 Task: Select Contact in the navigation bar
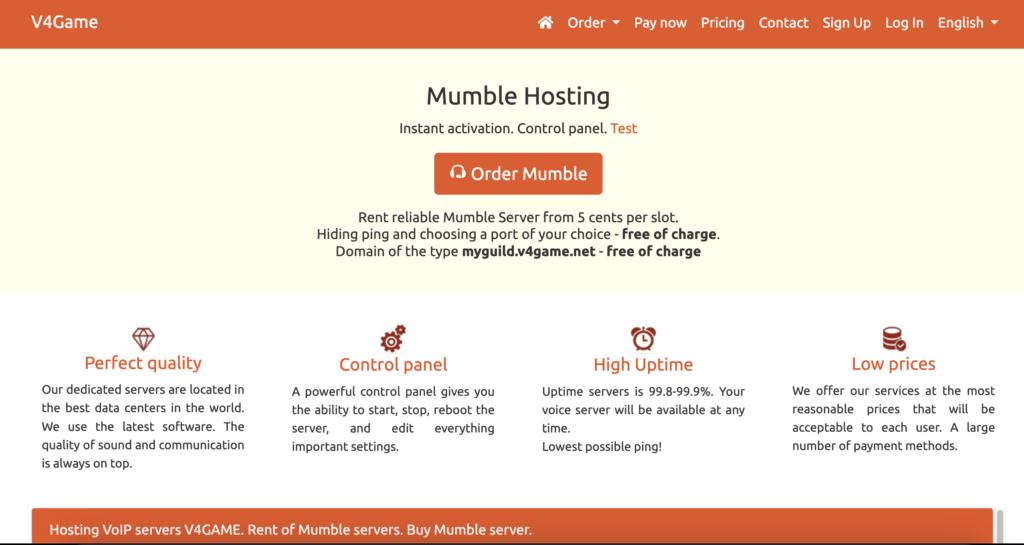pyautogui.click(x=783, y=23)
